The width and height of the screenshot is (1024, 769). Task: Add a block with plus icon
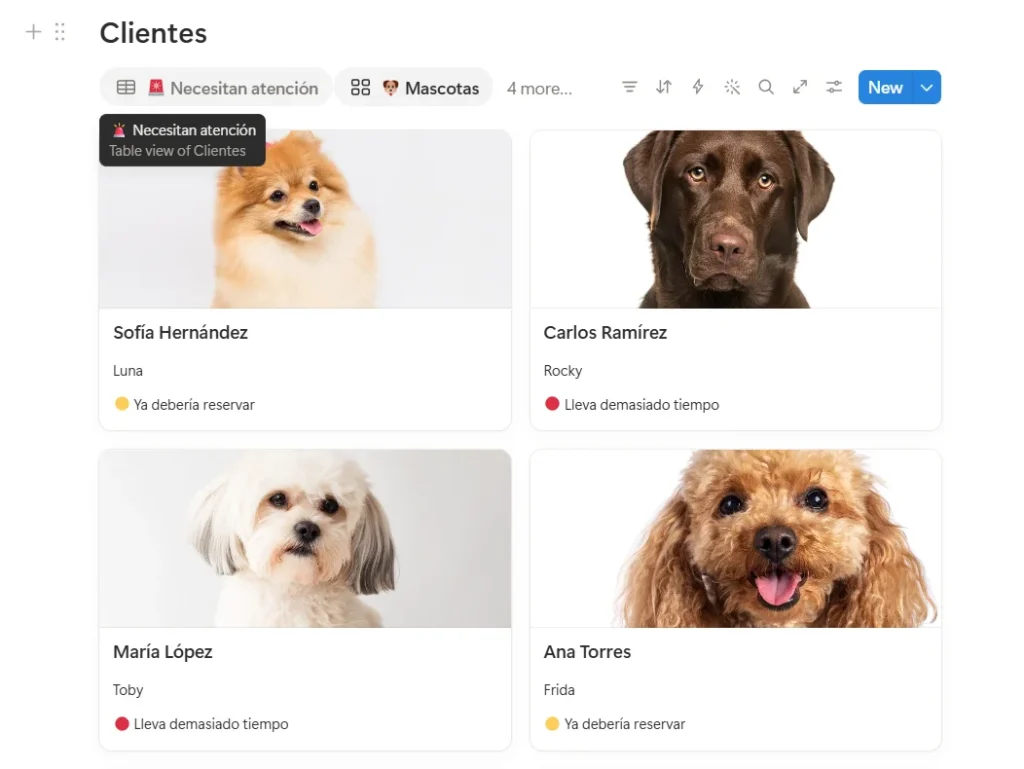tap(33, 32)
